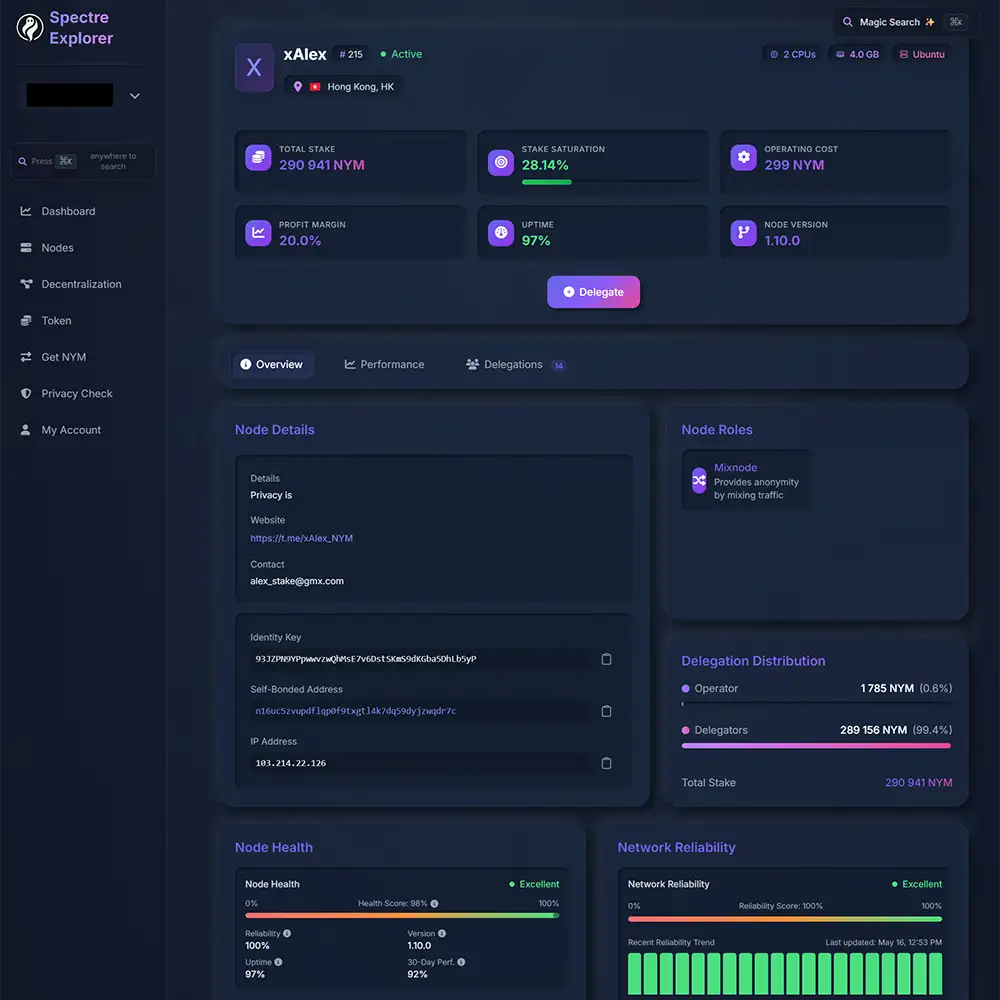The width and height of the screenshot is (1000, 1000).
Task: Click the Spectre Explorer logo icon
Action: [29, 28]
